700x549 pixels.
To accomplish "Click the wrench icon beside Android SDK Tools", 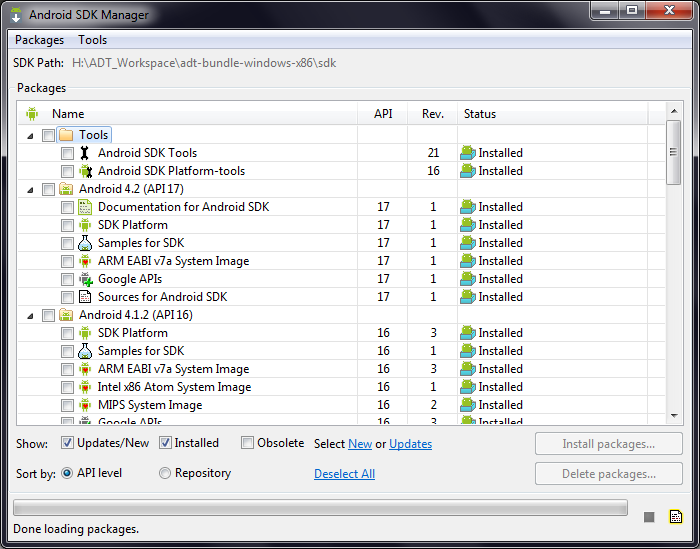I will [x=84, y=153].
